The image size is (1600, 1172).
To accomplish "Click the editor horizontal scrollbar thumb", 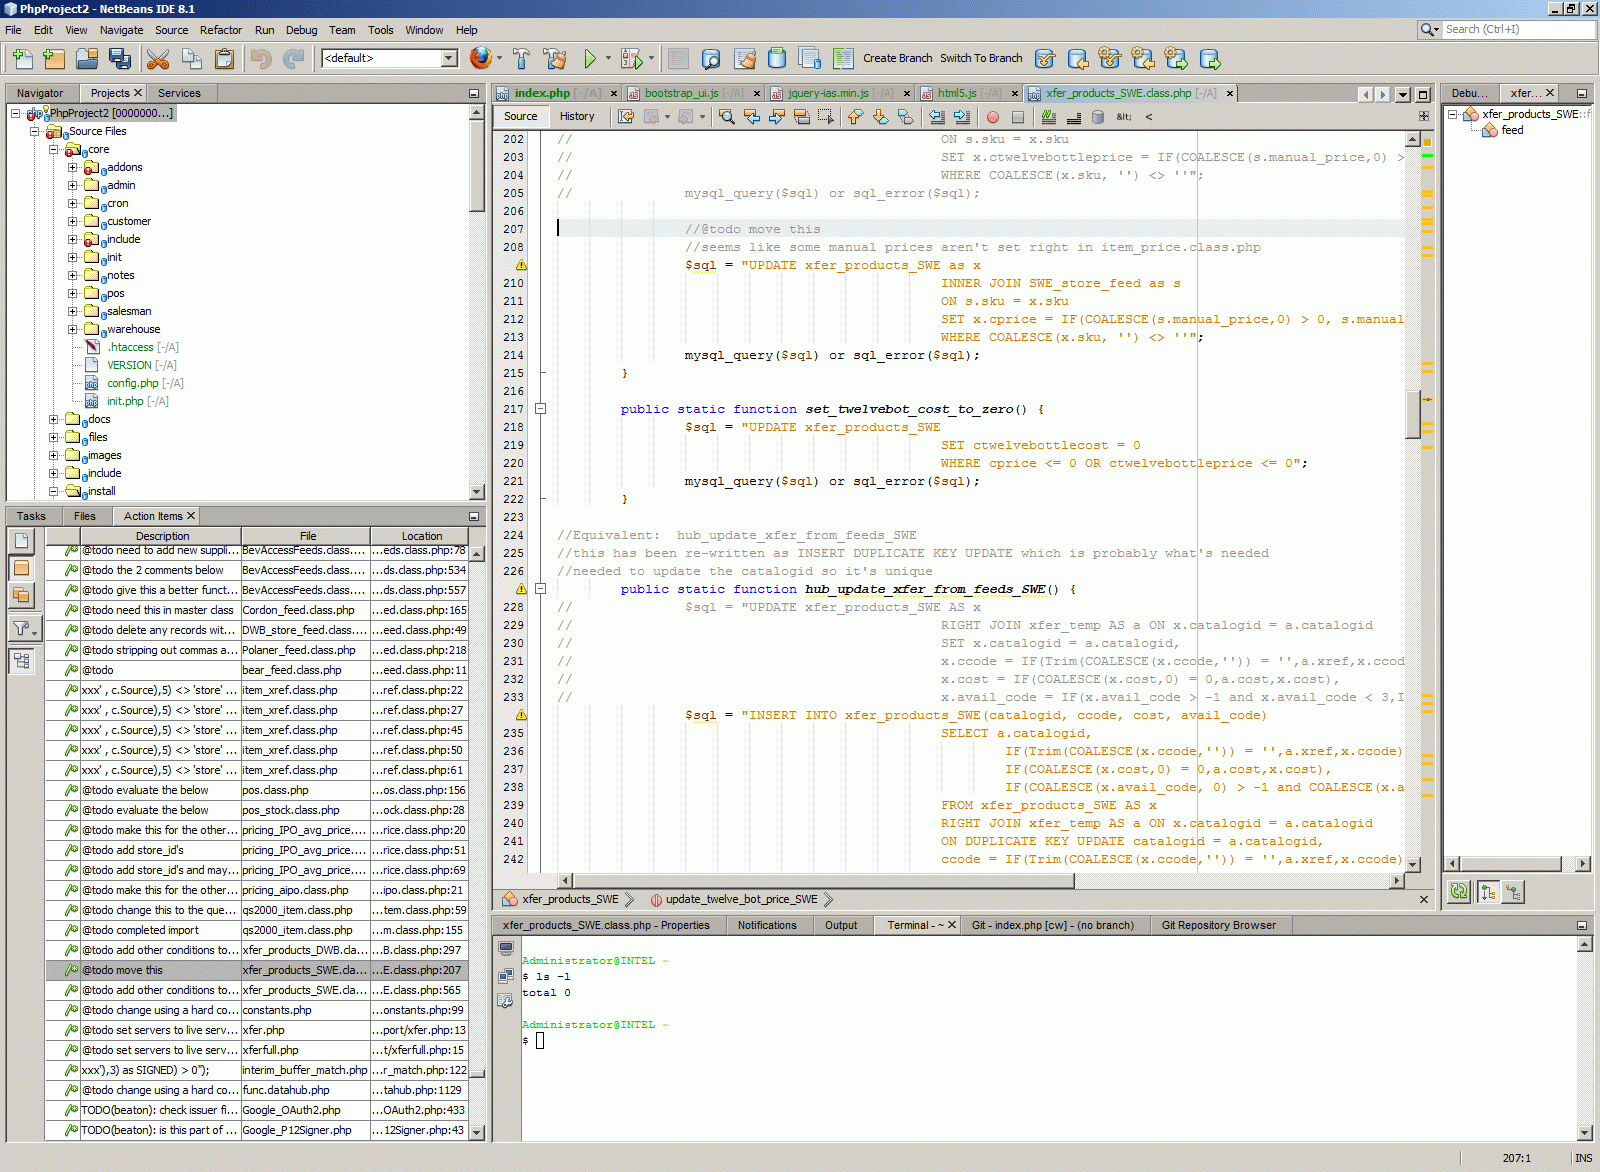I will tap(822, 881).
